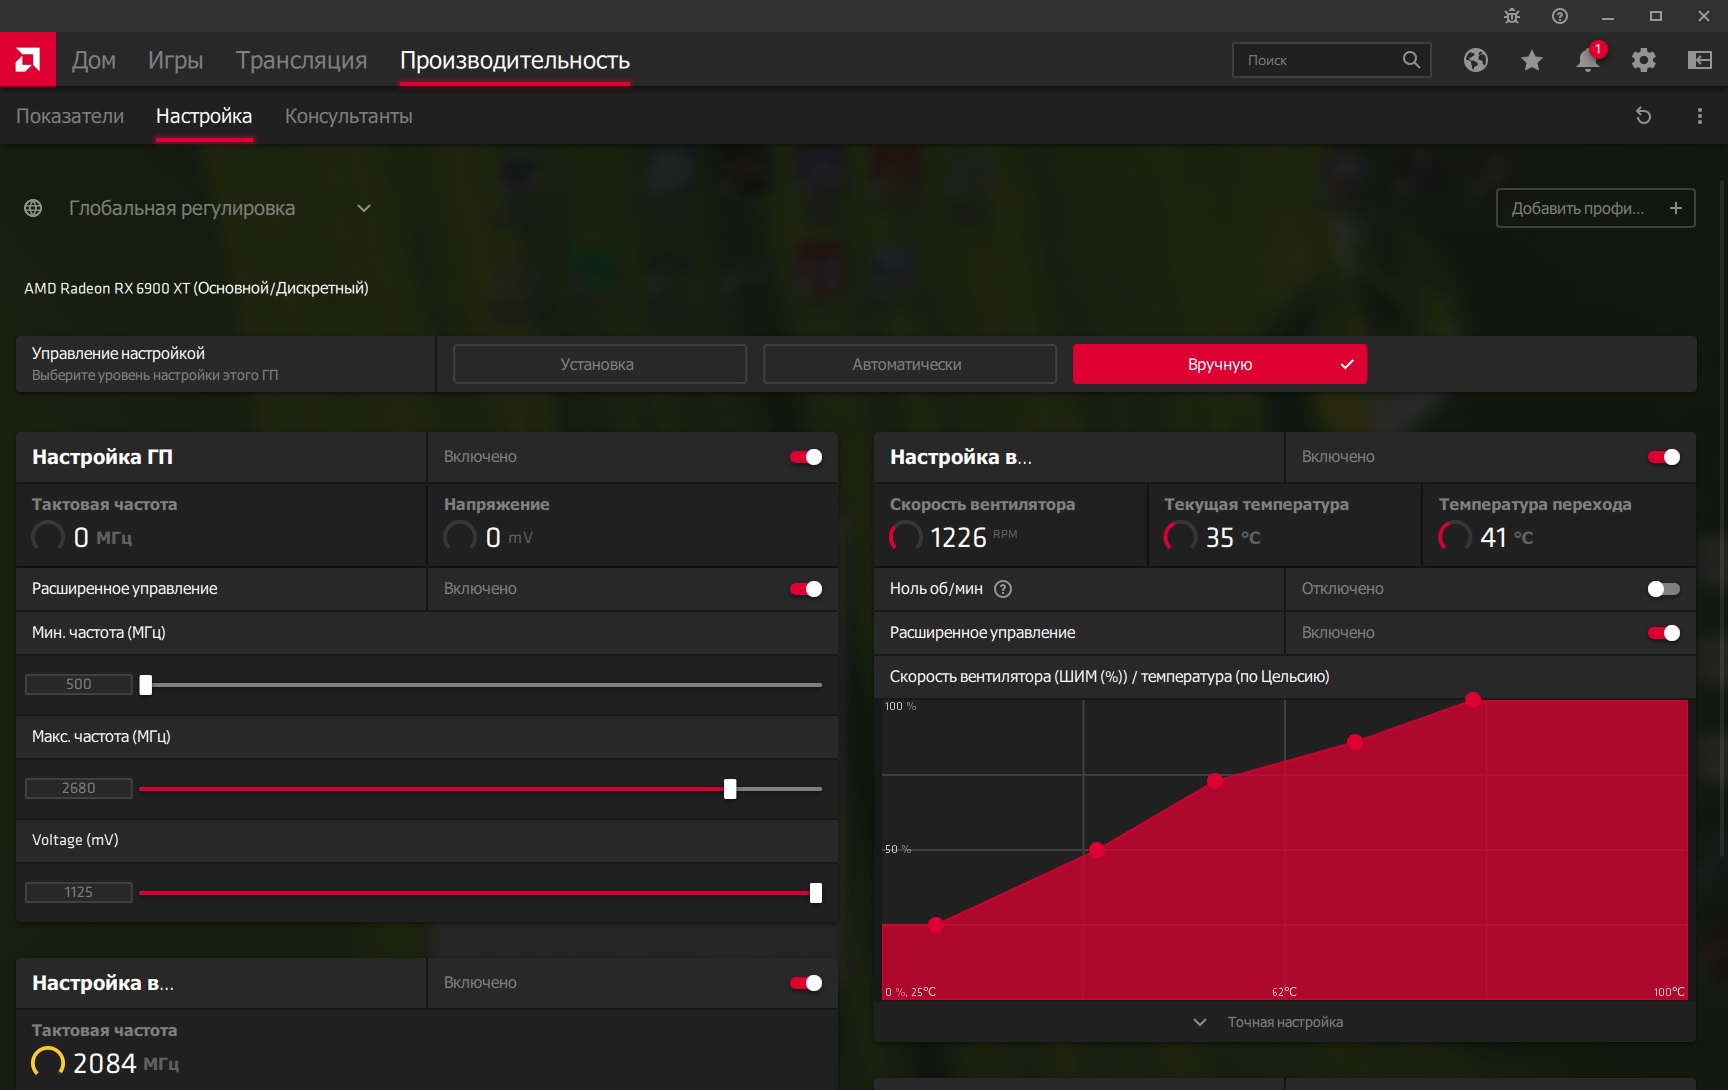Select first fan curve point near 25°C
Screen dimensions: 1728x1090
[x=936, y=925]
